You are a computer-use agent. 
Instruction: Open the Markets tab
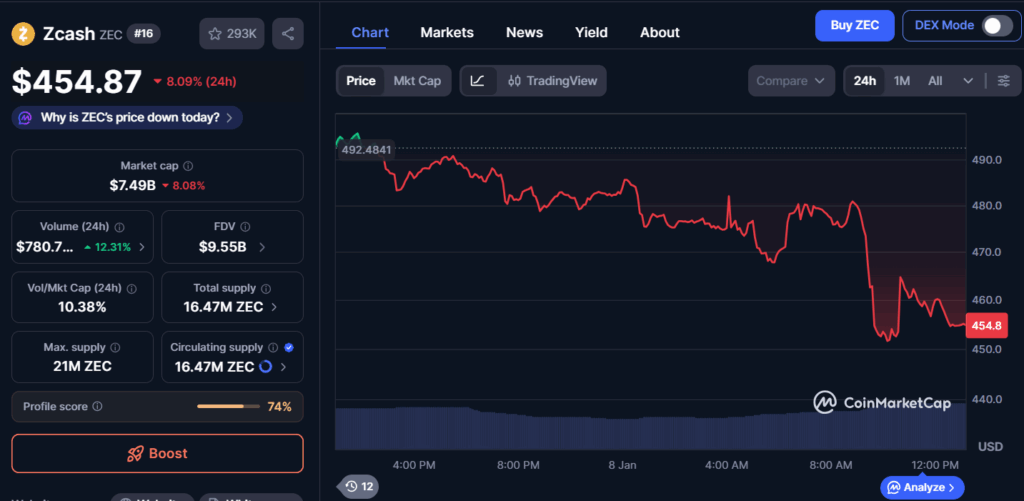(447, 33)
